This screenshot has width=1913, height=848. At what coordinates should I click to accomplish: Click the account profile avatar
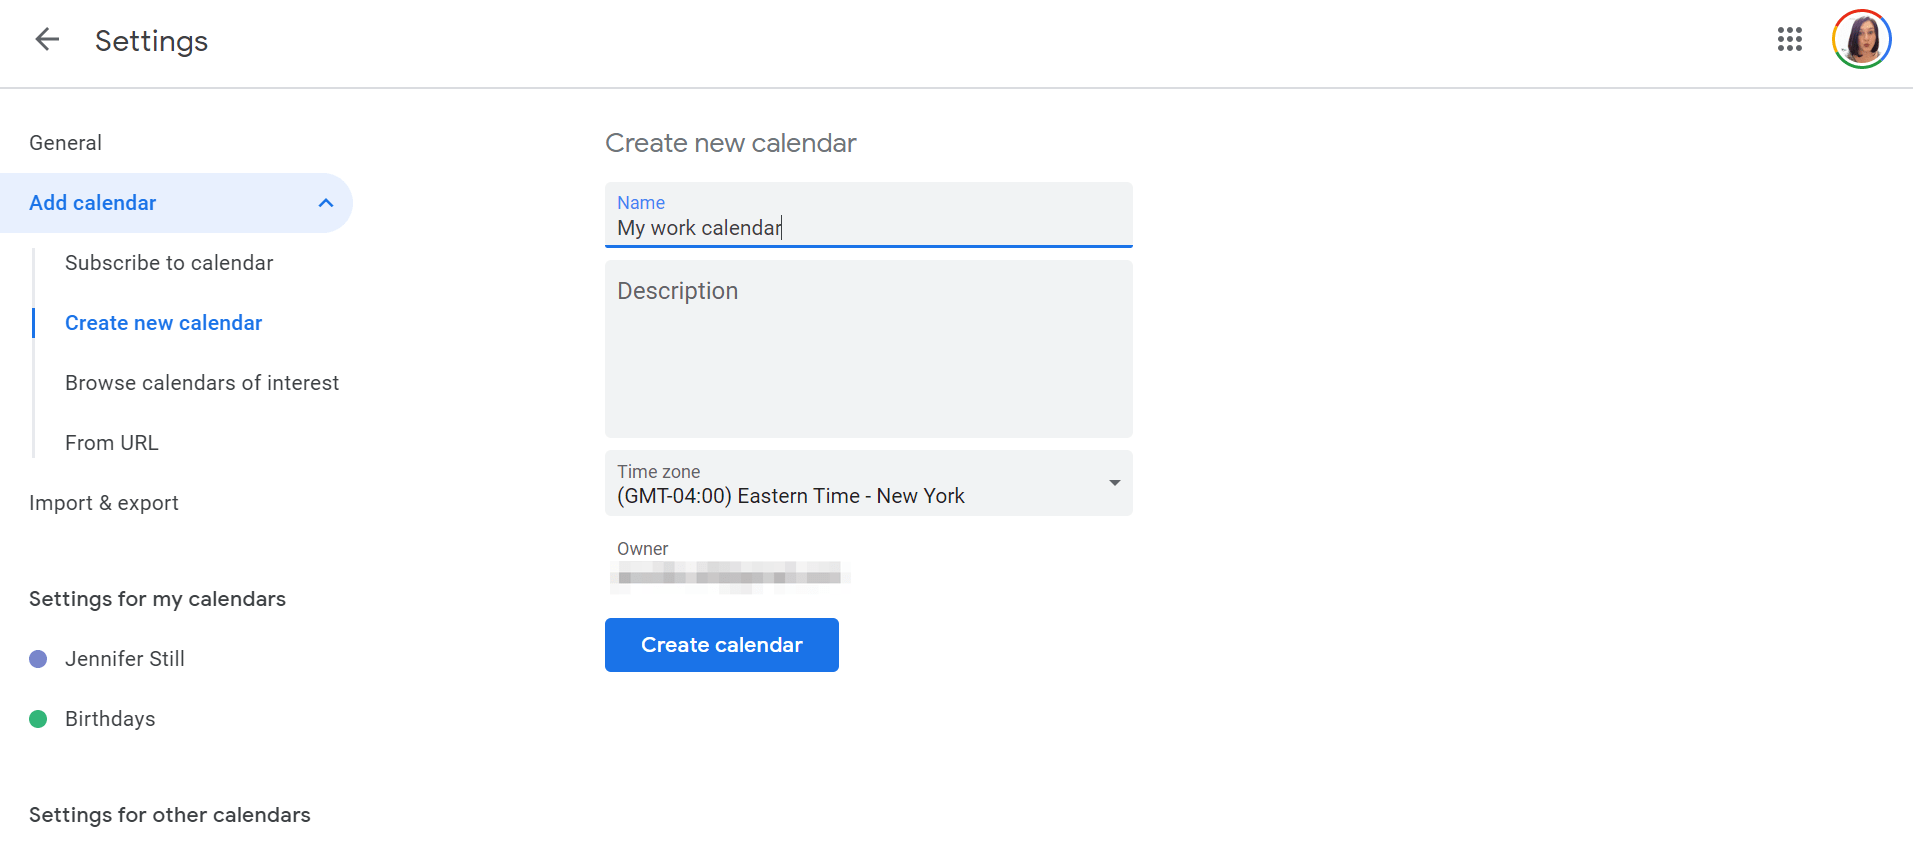(1860, 40)
